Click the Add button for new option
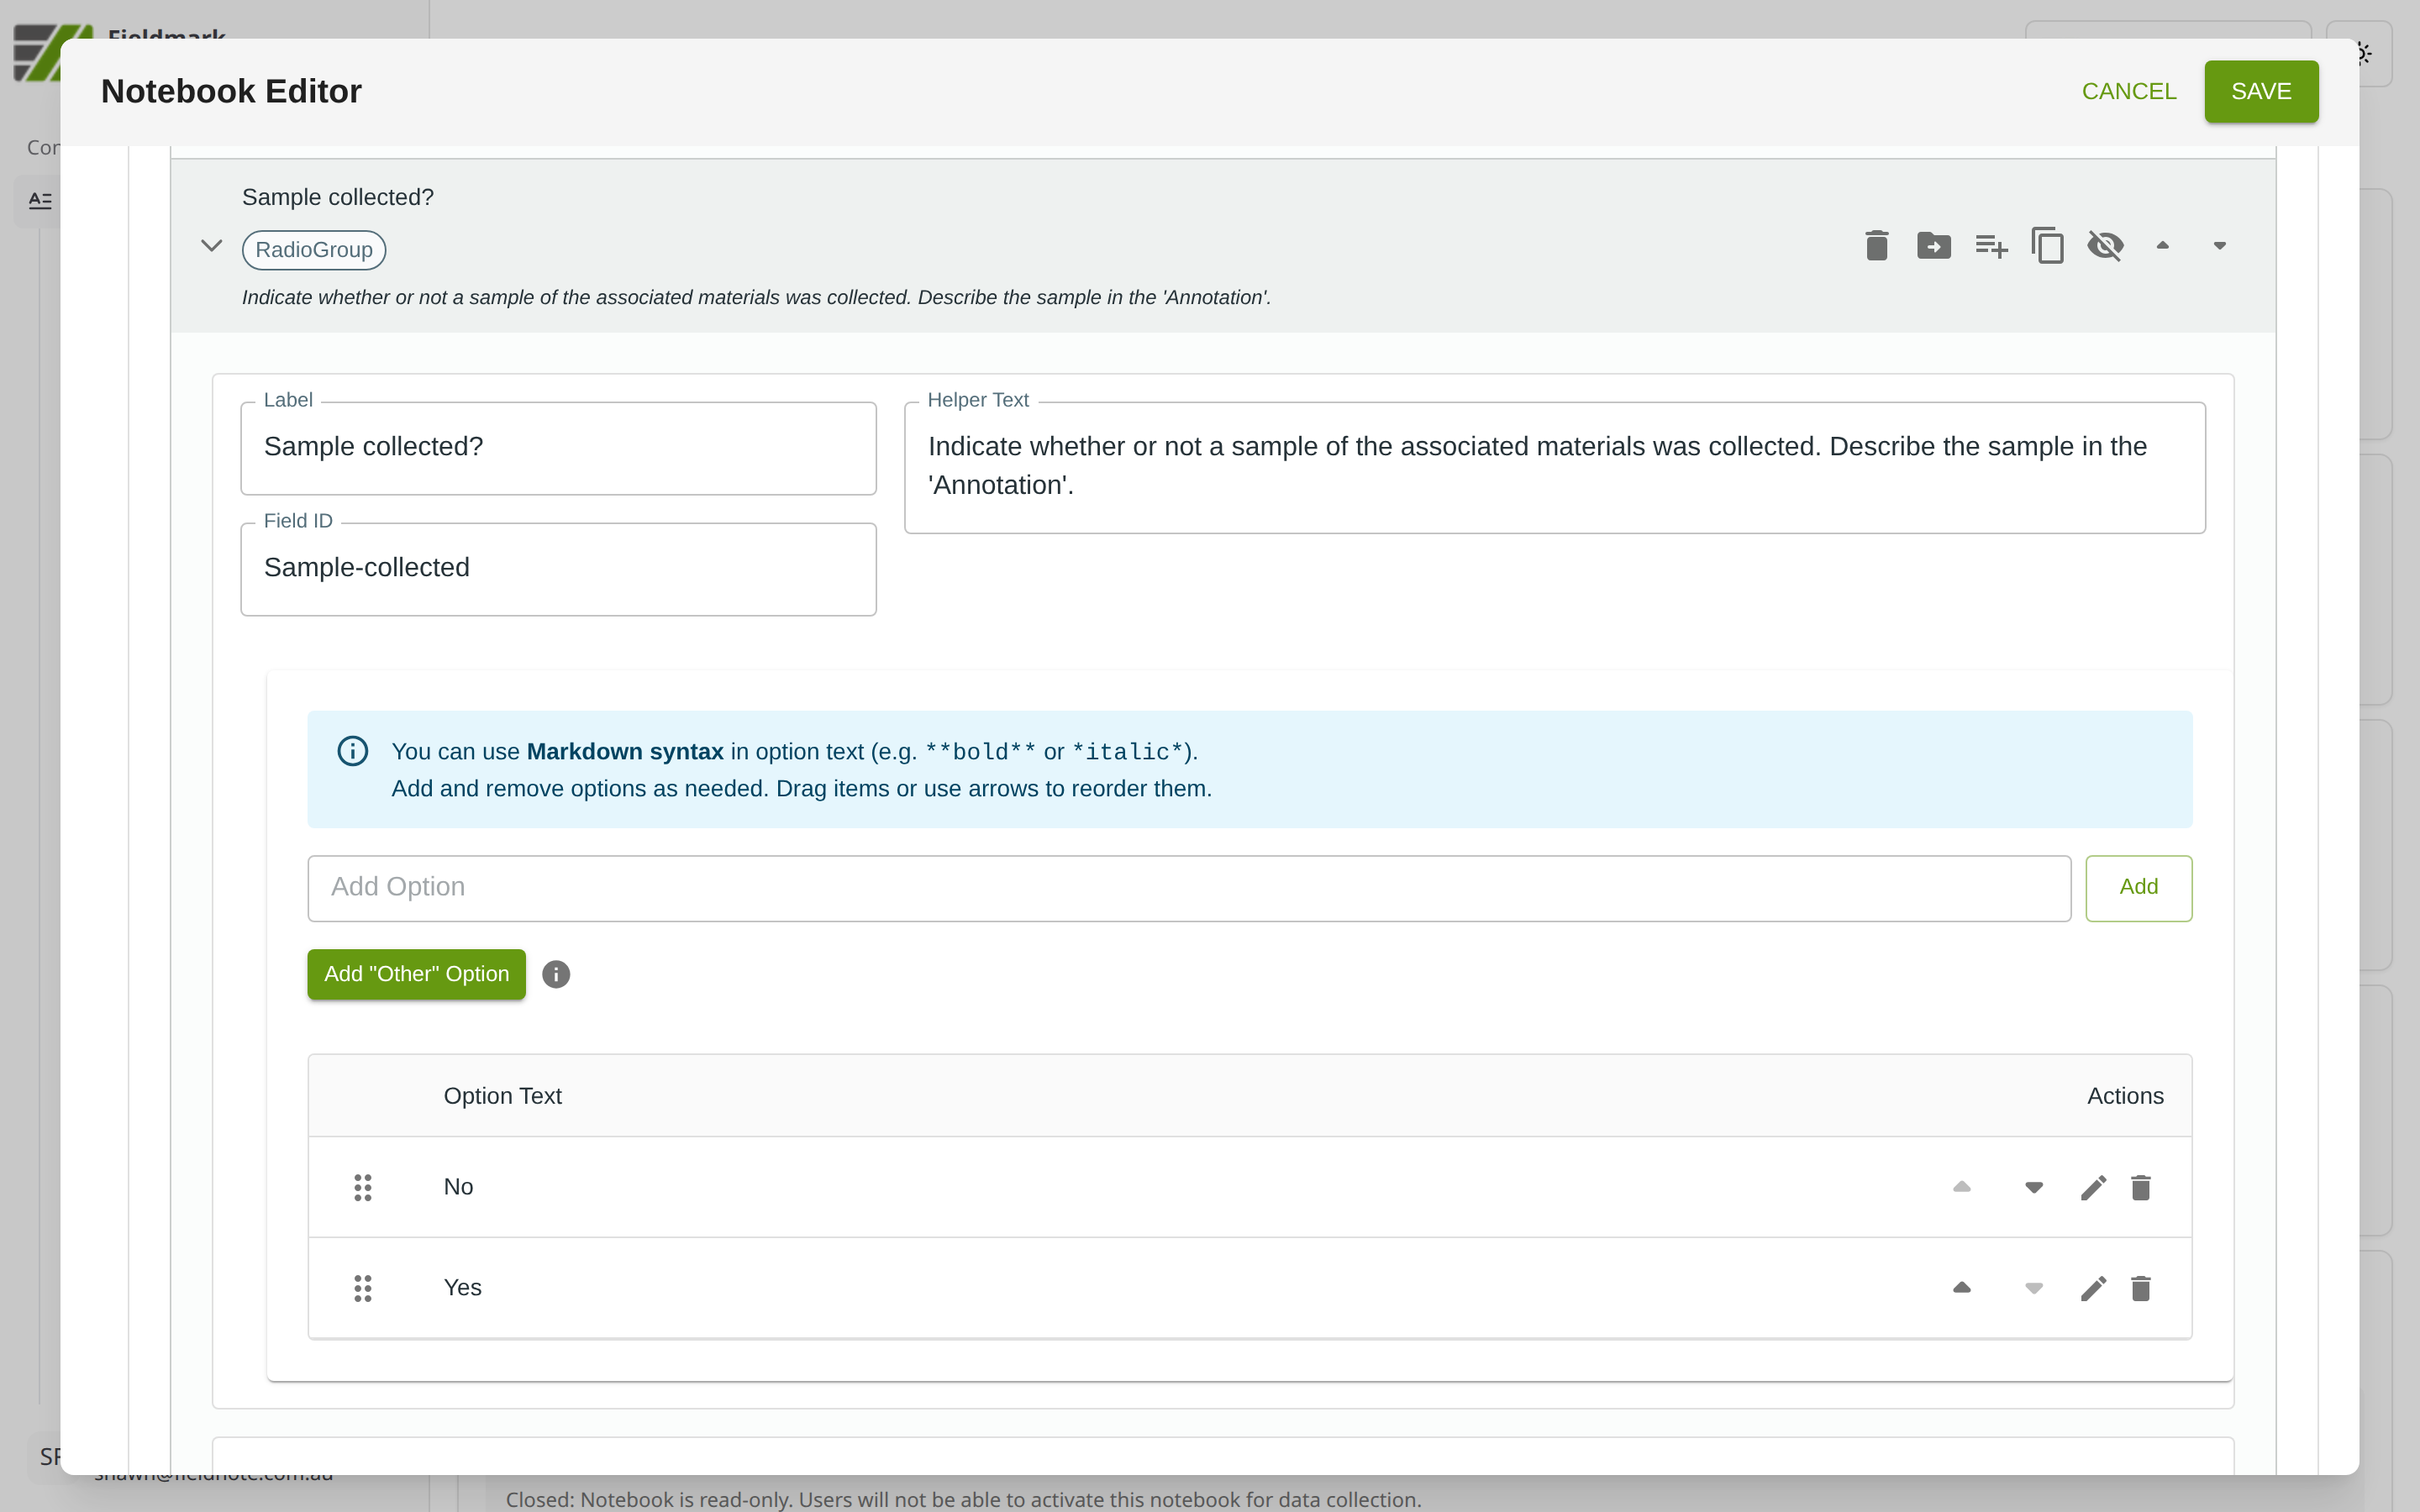The height and width of the screenshot is (1512, 2420). pyautogui.click(x=2138, y=887)
